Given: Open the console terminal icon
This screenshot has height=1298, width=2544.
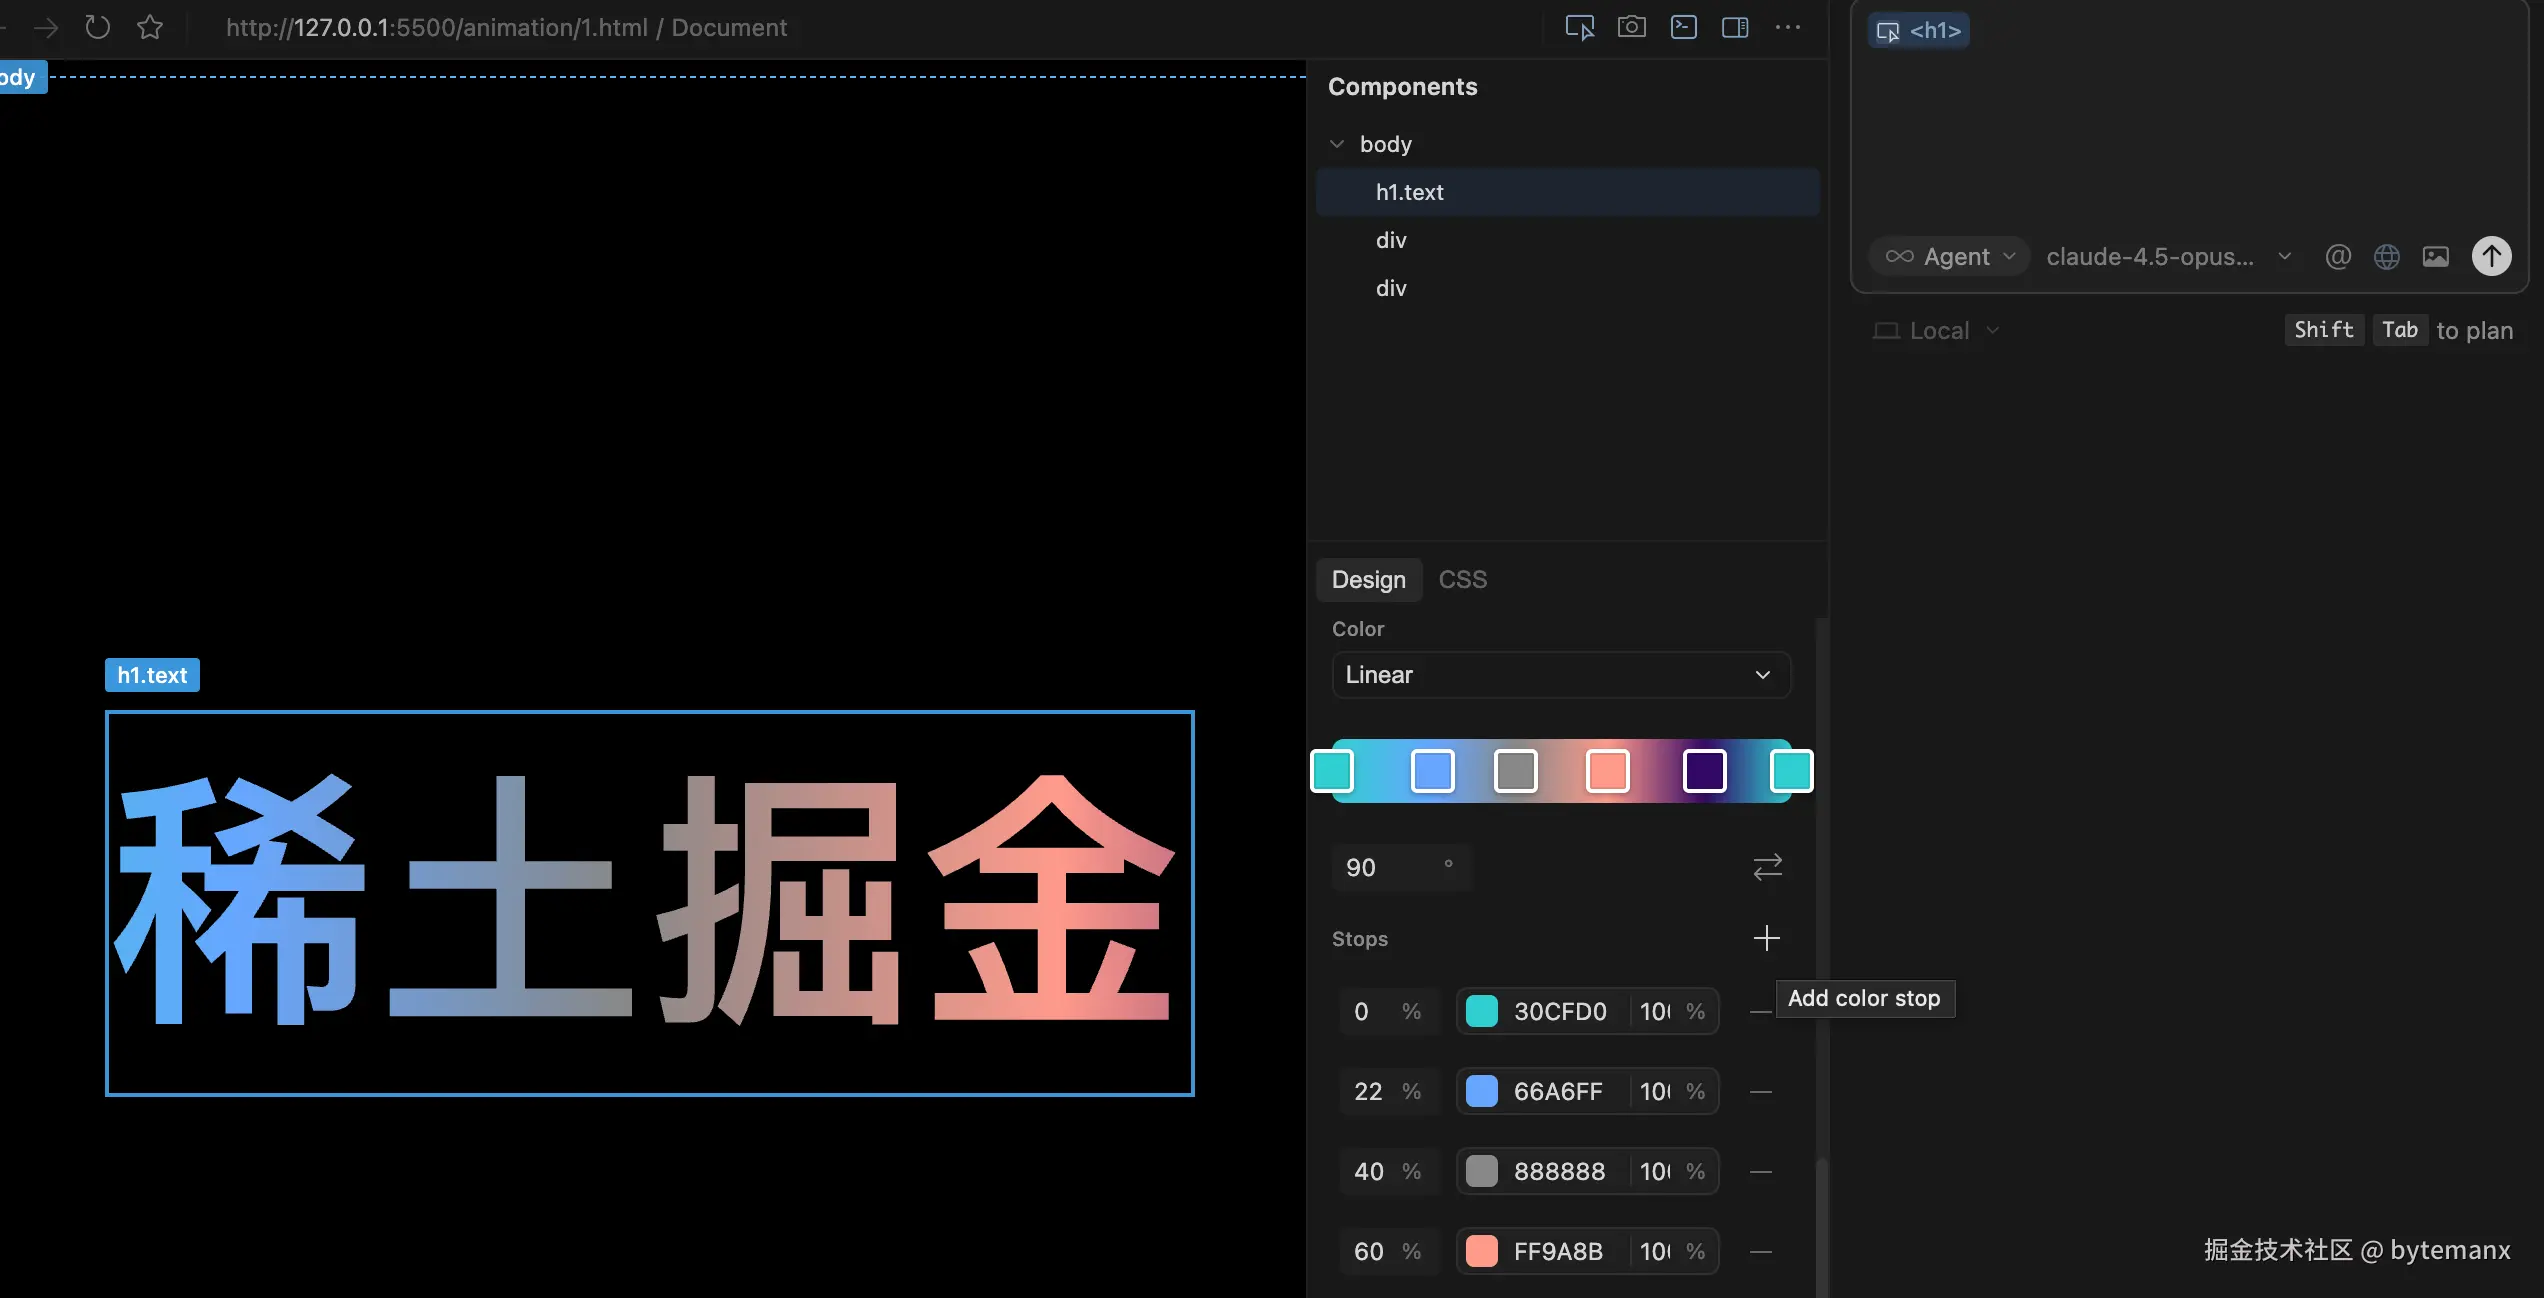Looking at the screenshot, I should click(x=1683, y=27).
